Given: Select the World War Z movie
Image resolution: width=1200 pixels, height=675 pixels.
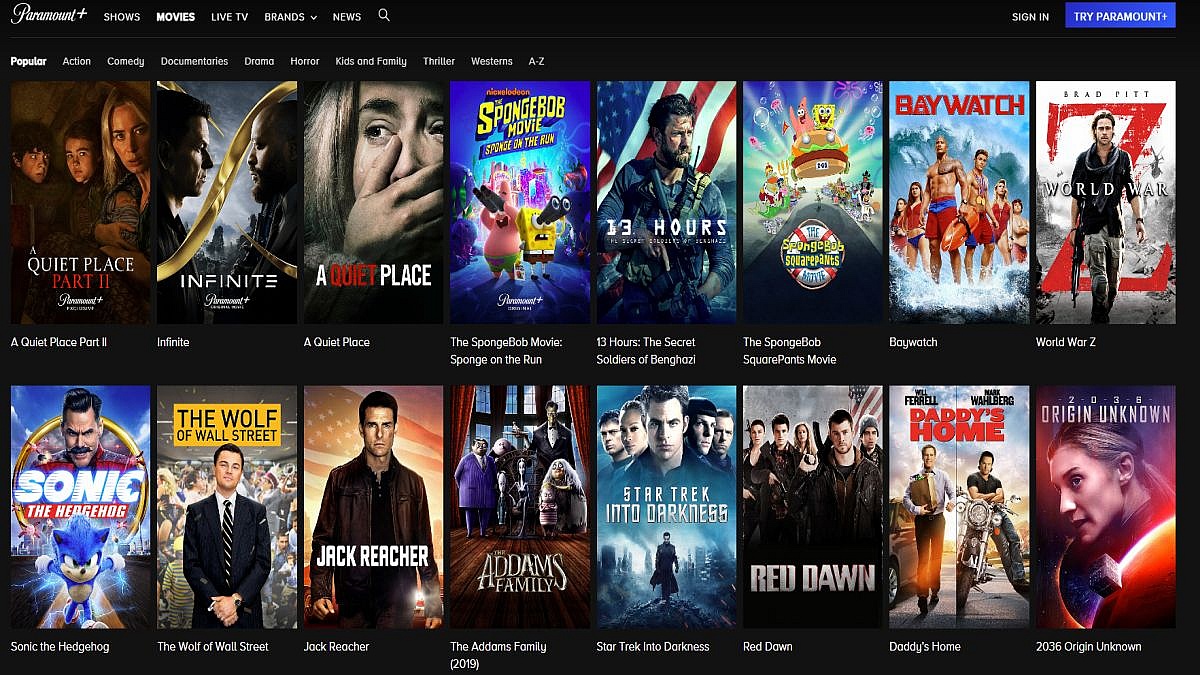Looking at the screenshot, I should [x=1105, y=202].
